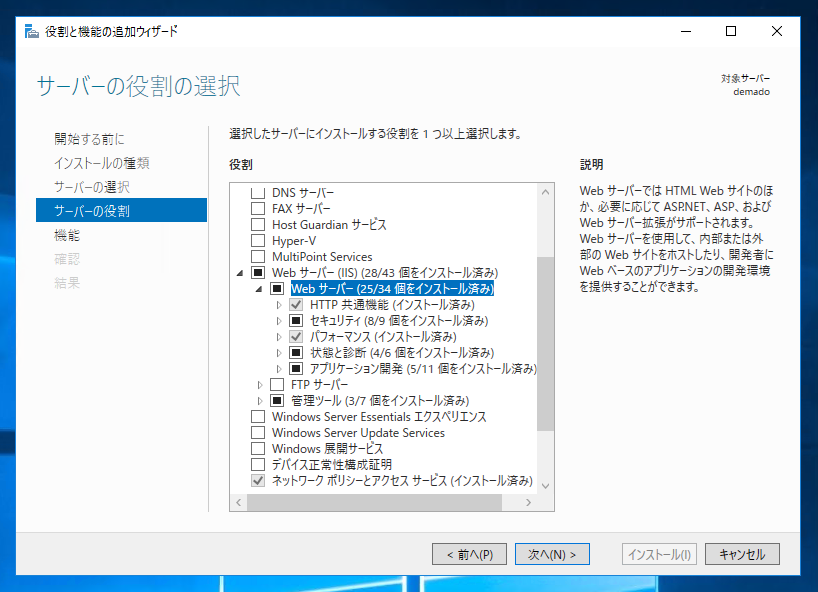Click the 次へ(N) > button
This screenshot has width=818, height=592.
point(552,554)
